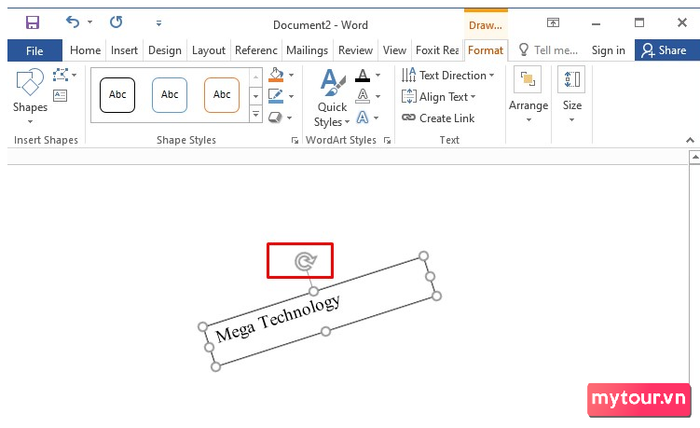Open the Design tab
Viewport: 700px width, 428px height.
(165, 50)
